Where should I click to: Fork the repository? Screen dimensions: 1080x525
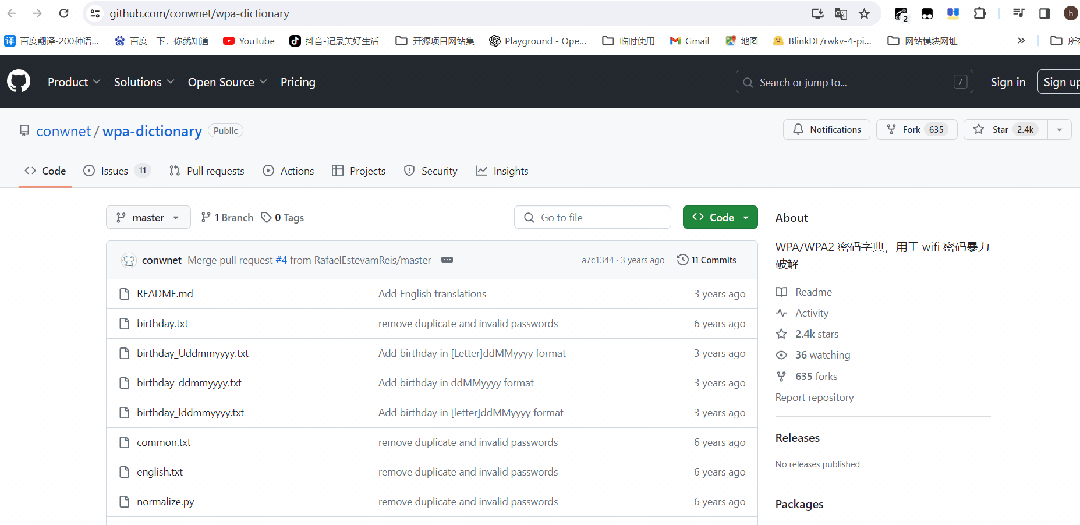917,130
